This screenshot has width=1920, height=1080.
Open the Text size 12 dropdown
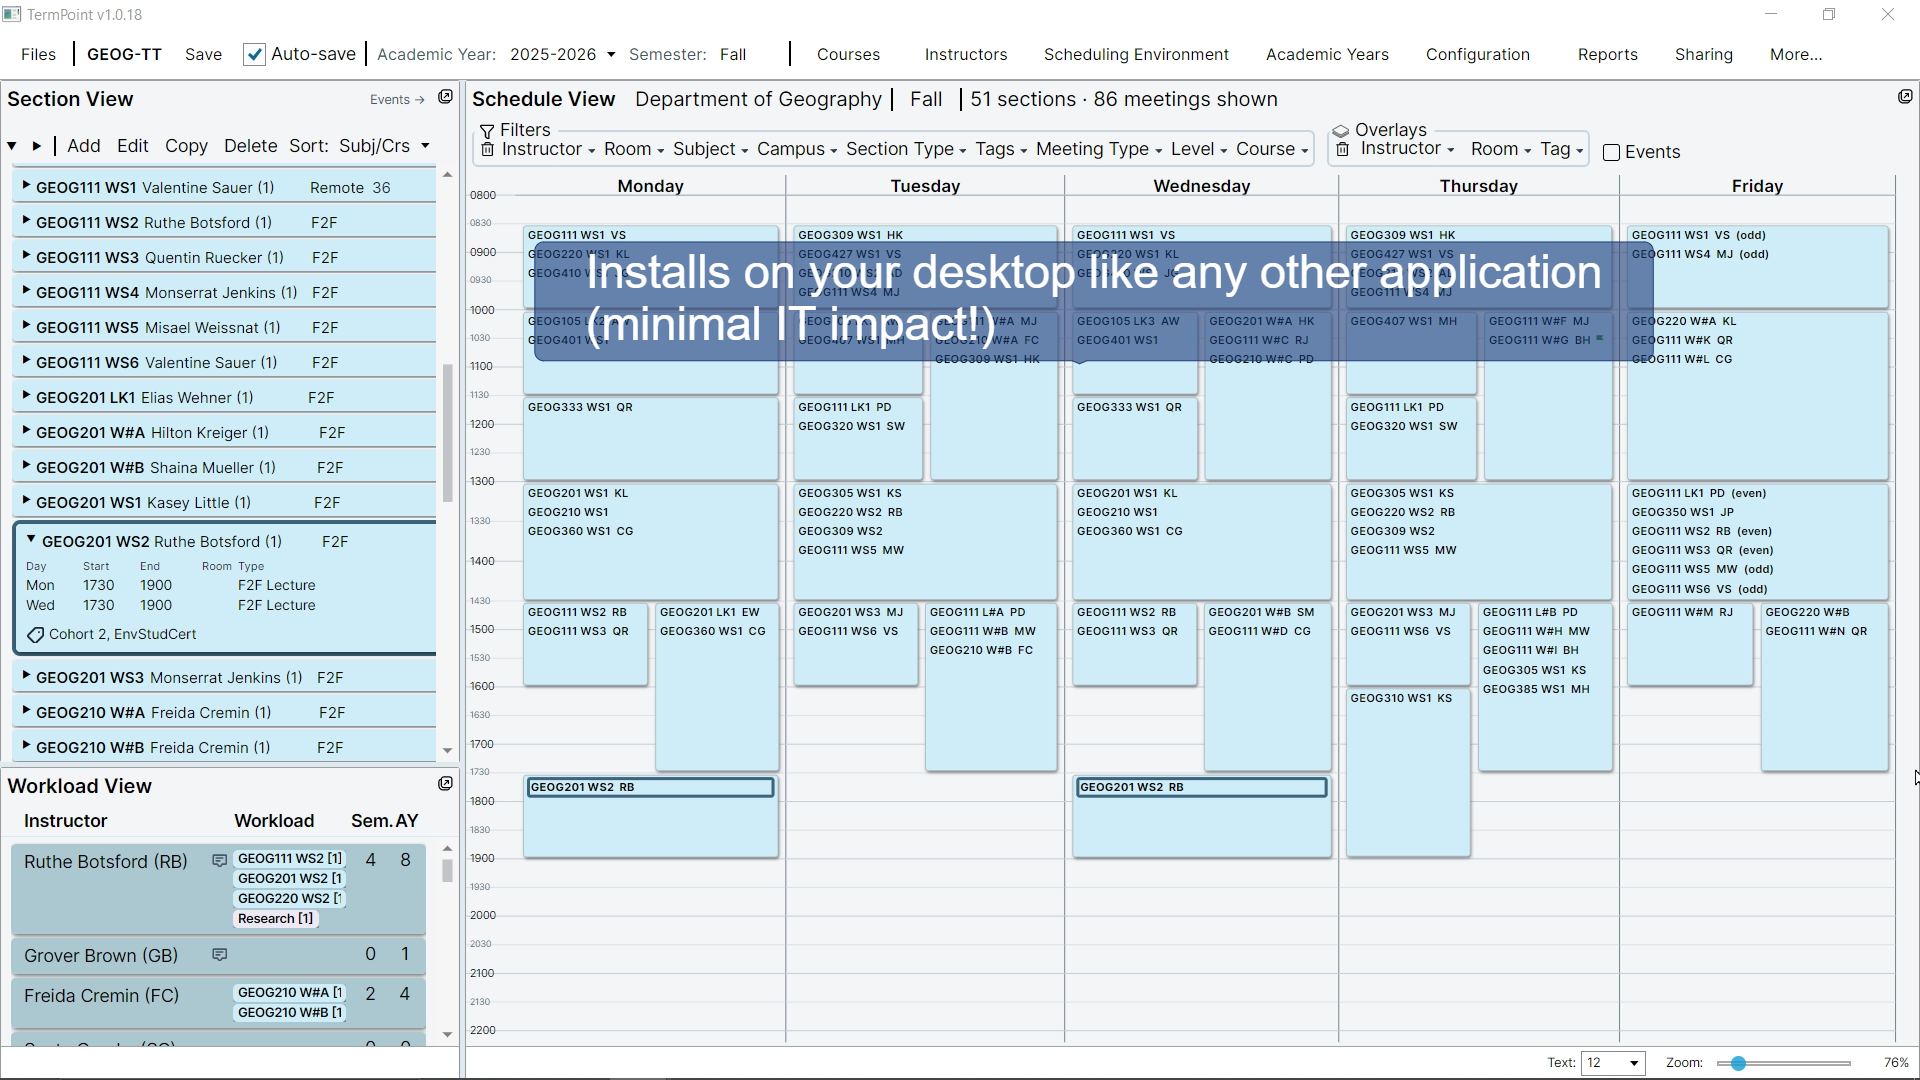pyautogui.click(x=1613, y=1063)
